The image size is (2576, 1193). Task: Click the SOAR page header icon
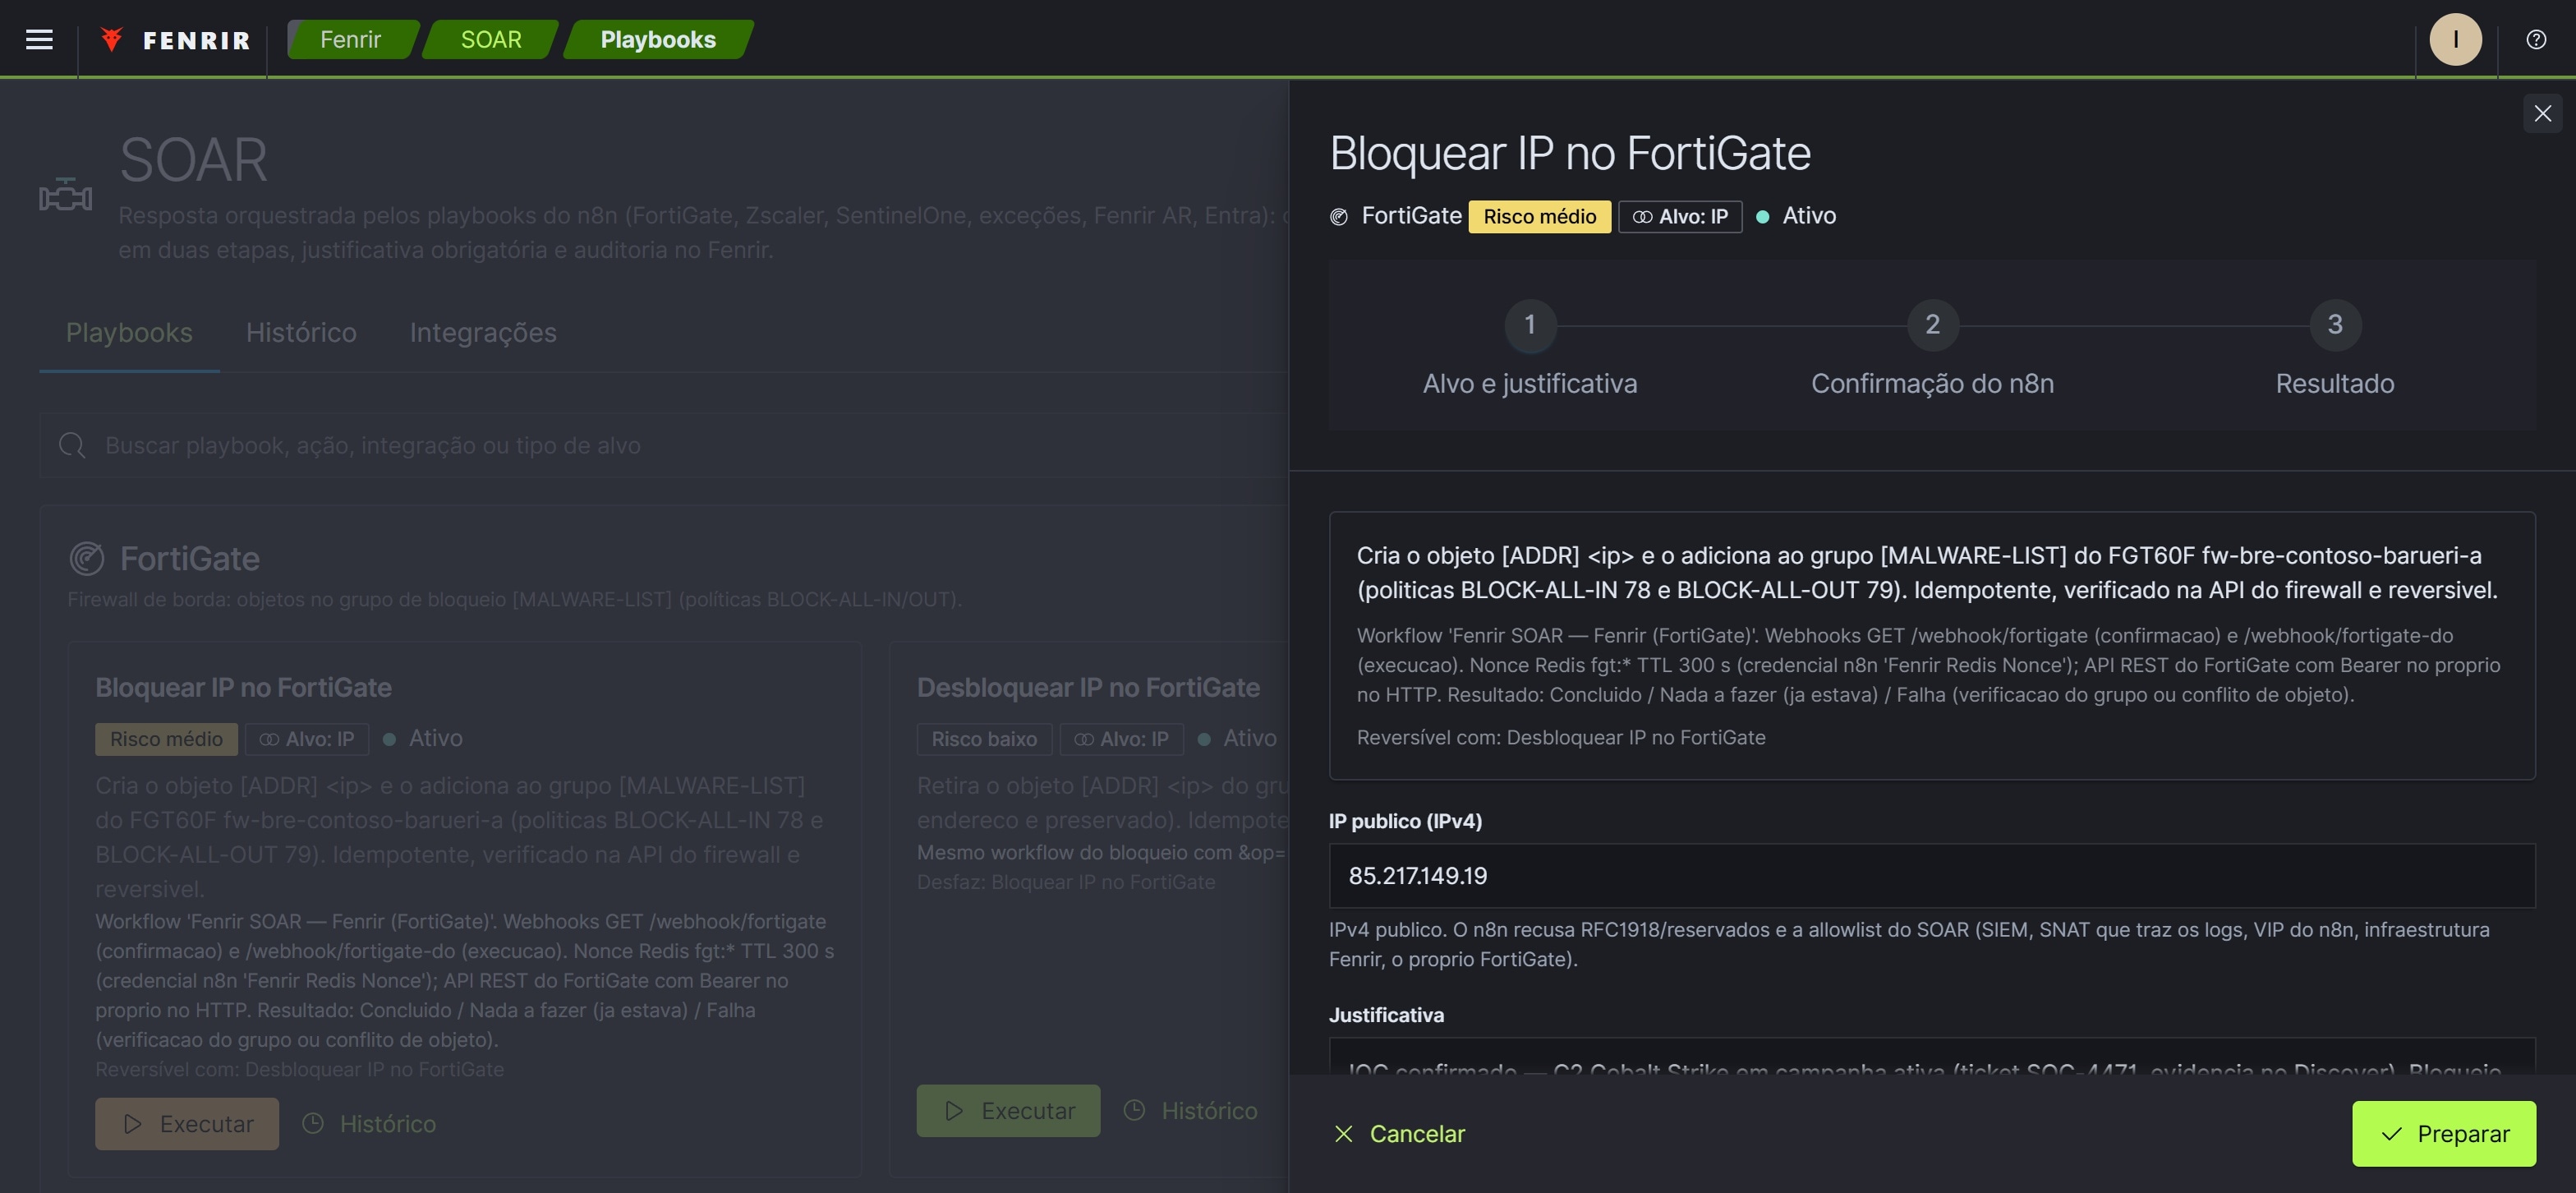66,195
